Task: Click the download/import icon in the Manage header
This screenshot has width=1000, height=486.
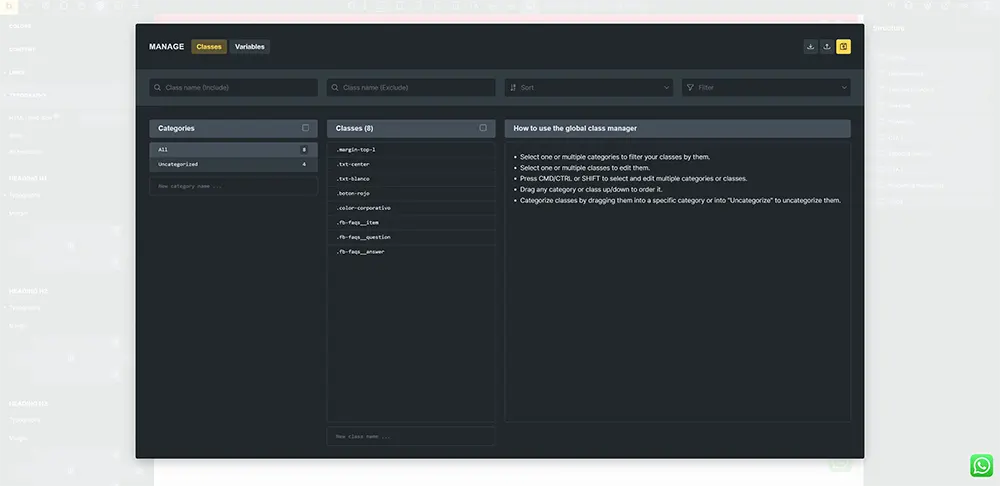Action: (810, 47)
